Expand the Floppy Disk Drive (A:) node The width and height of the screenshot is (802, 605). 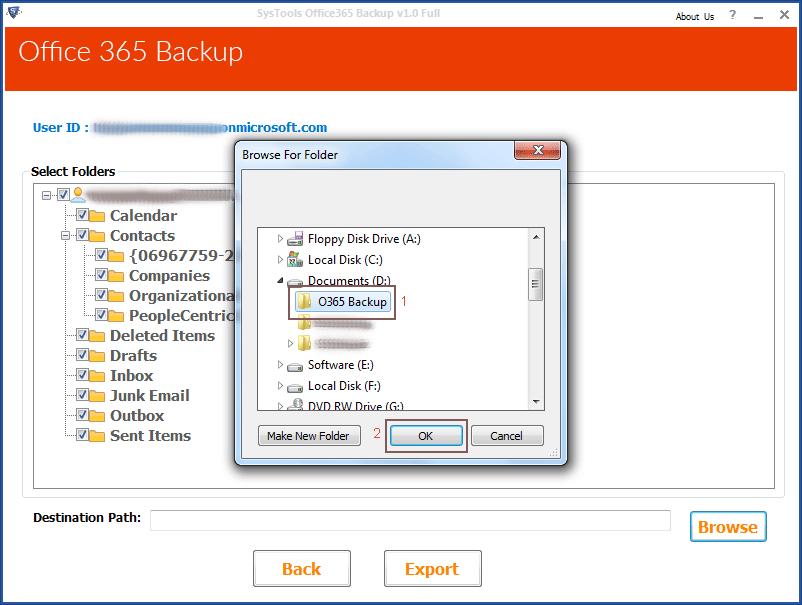click(x=280, y=240)
